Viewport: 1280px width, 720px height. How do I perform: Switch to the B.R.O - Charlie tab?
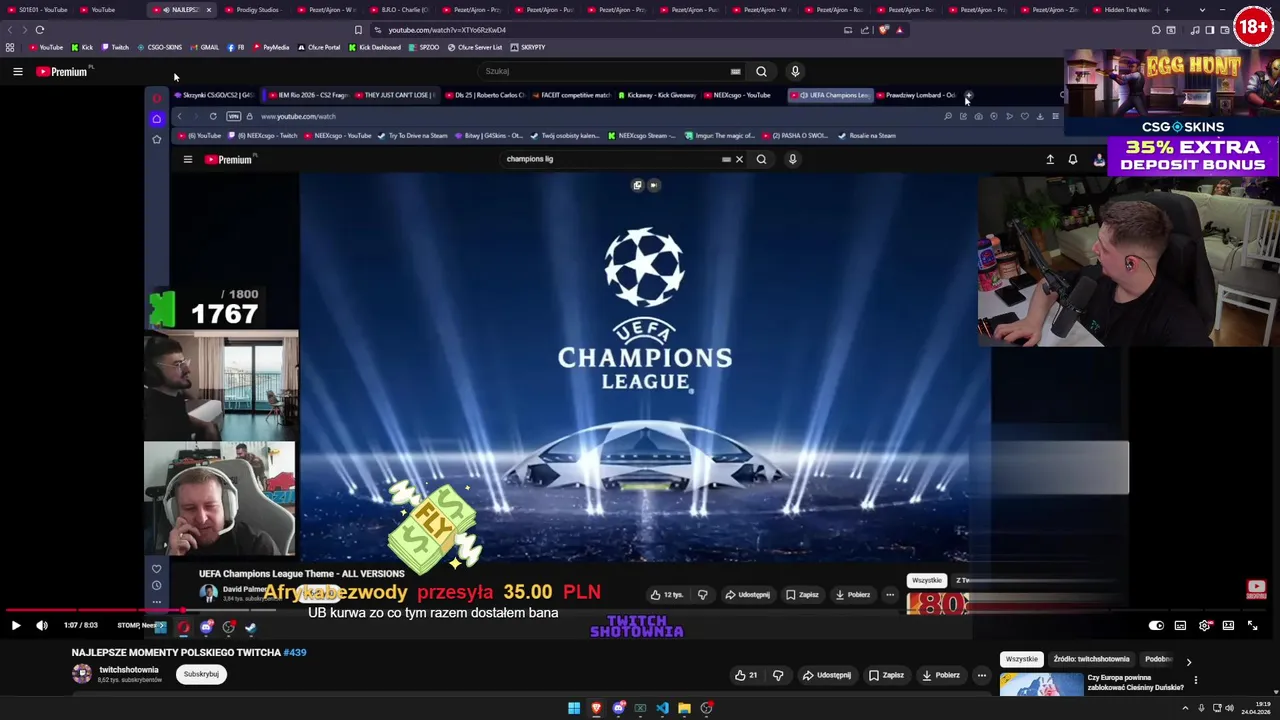(398, 10)
